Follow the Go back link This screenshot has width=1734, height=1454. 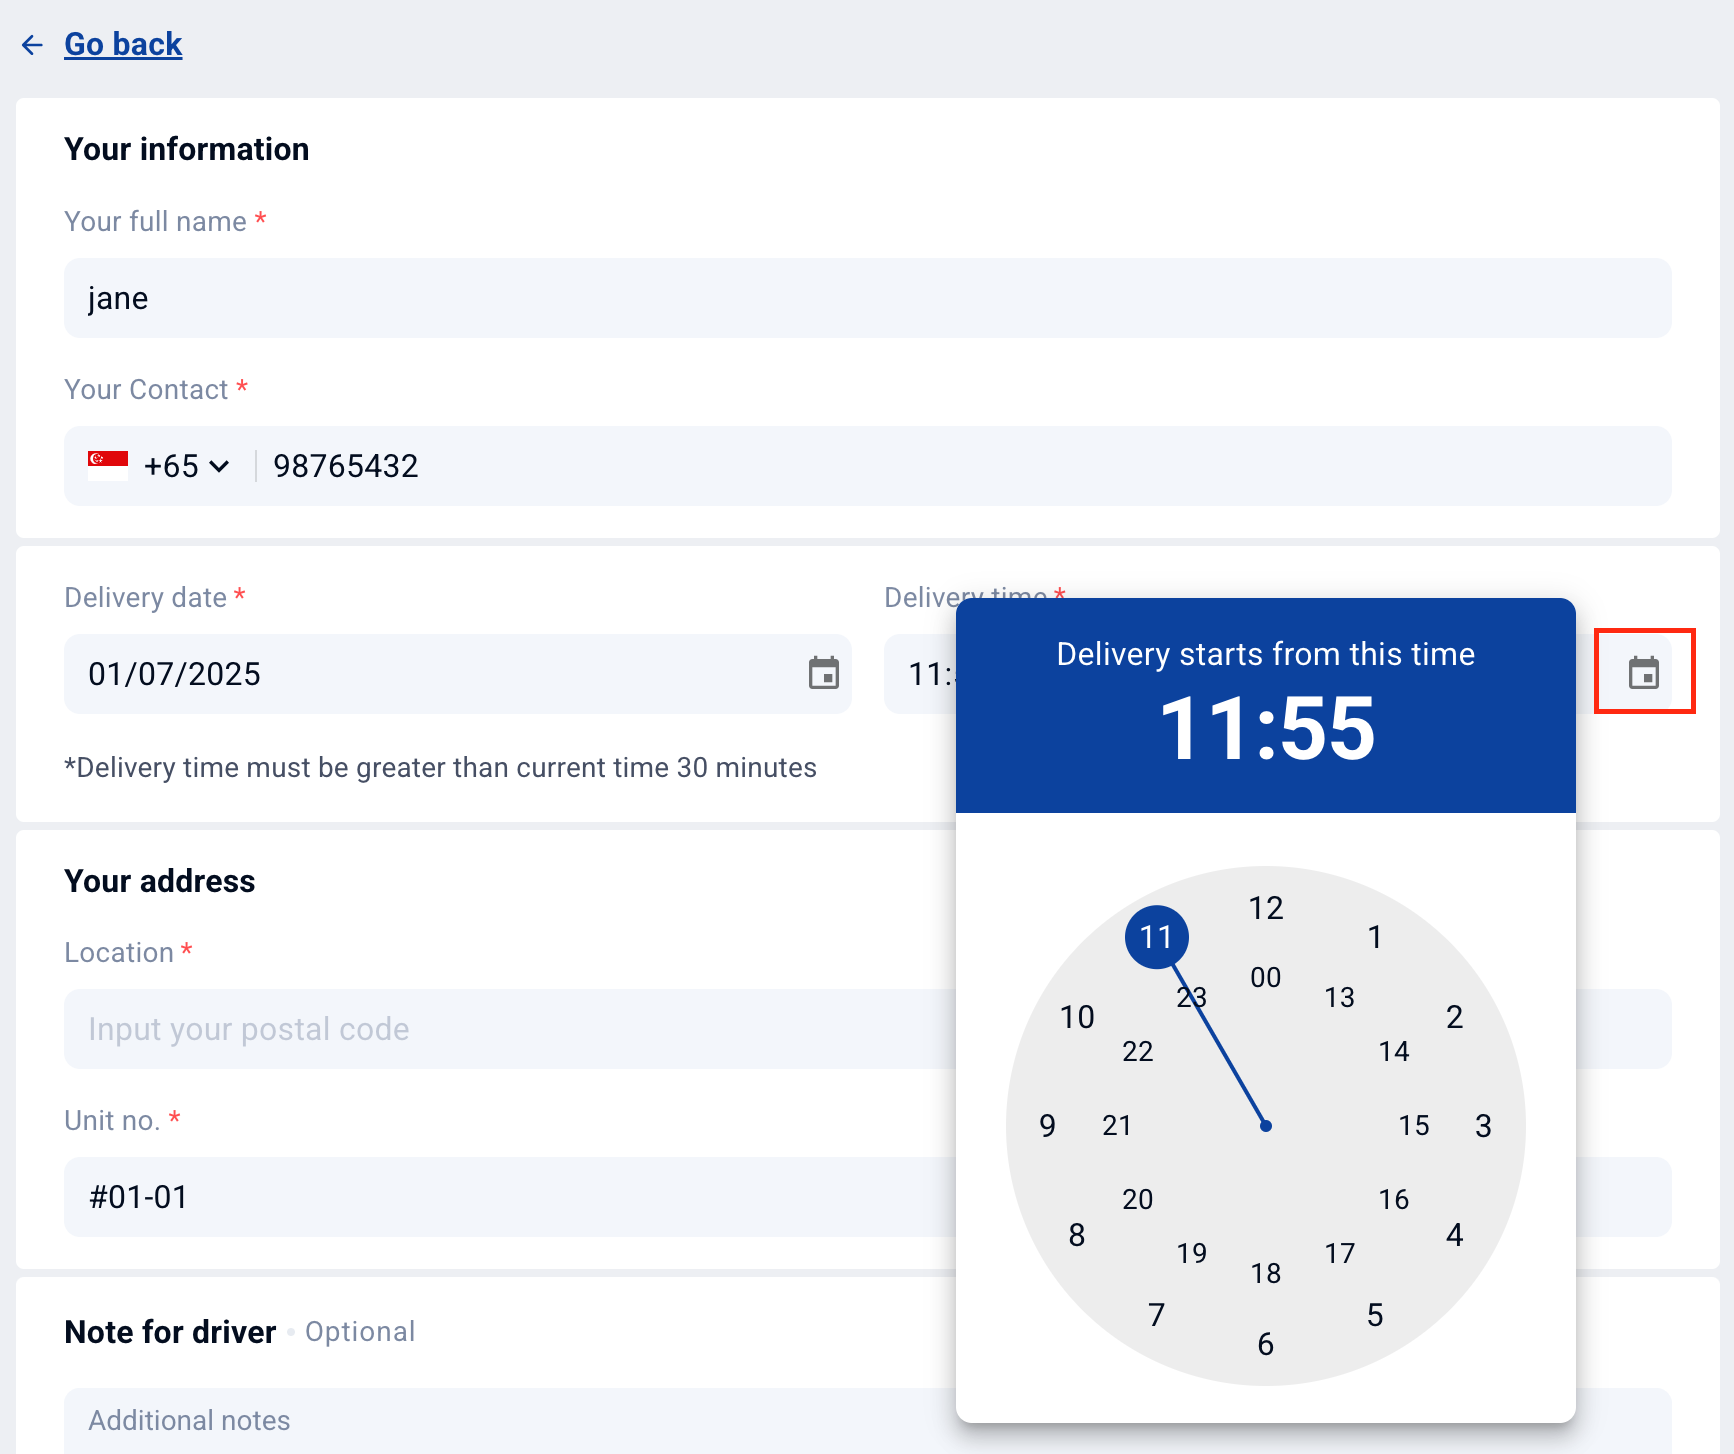[123, 45]
